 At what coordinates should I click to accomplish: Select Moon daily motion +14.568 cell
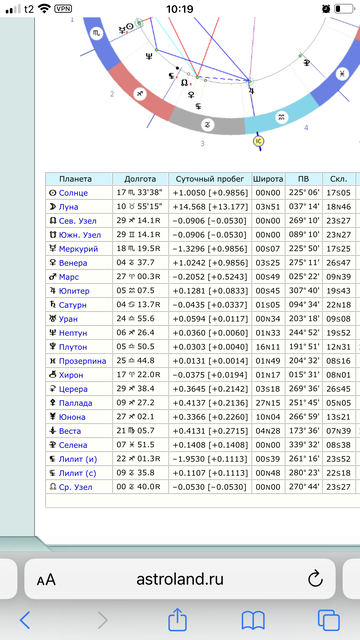[x=210, y=207]
